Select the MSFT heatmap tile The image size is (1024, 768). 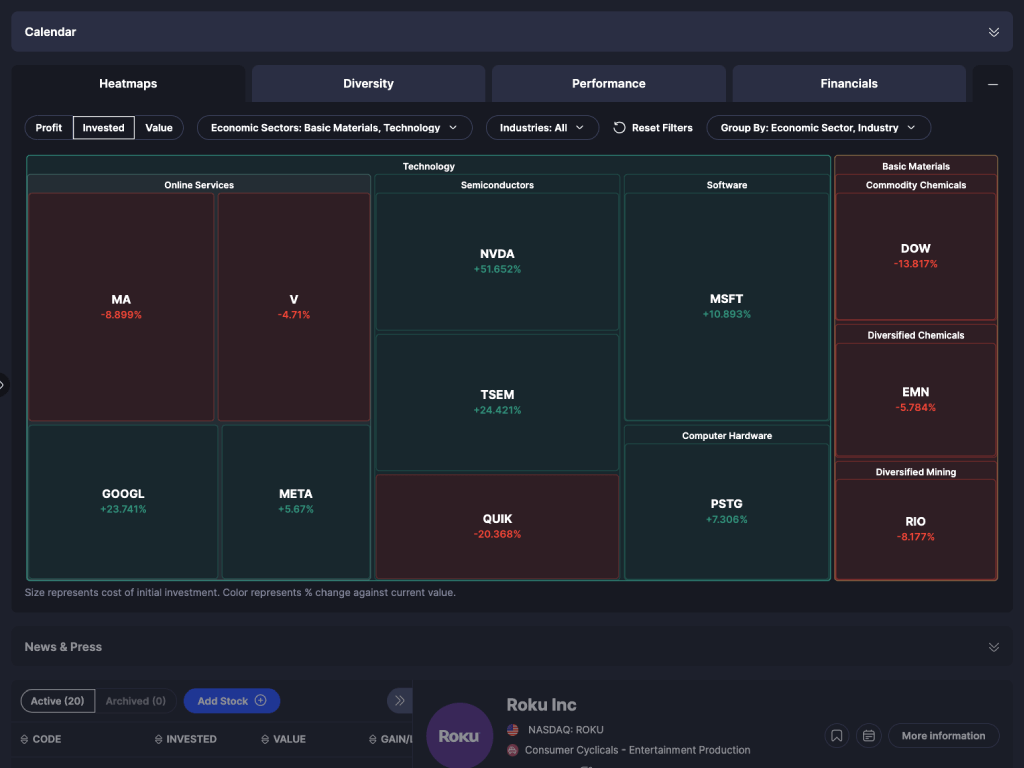[726, 306]
